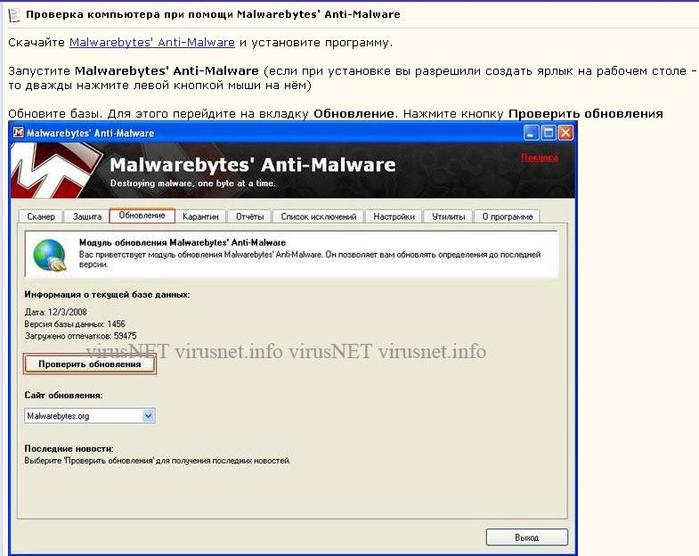Viewport: 699px width, 556px height.
Task: Click the 'Сайт обновления:' label
Action: coord(63,395)
